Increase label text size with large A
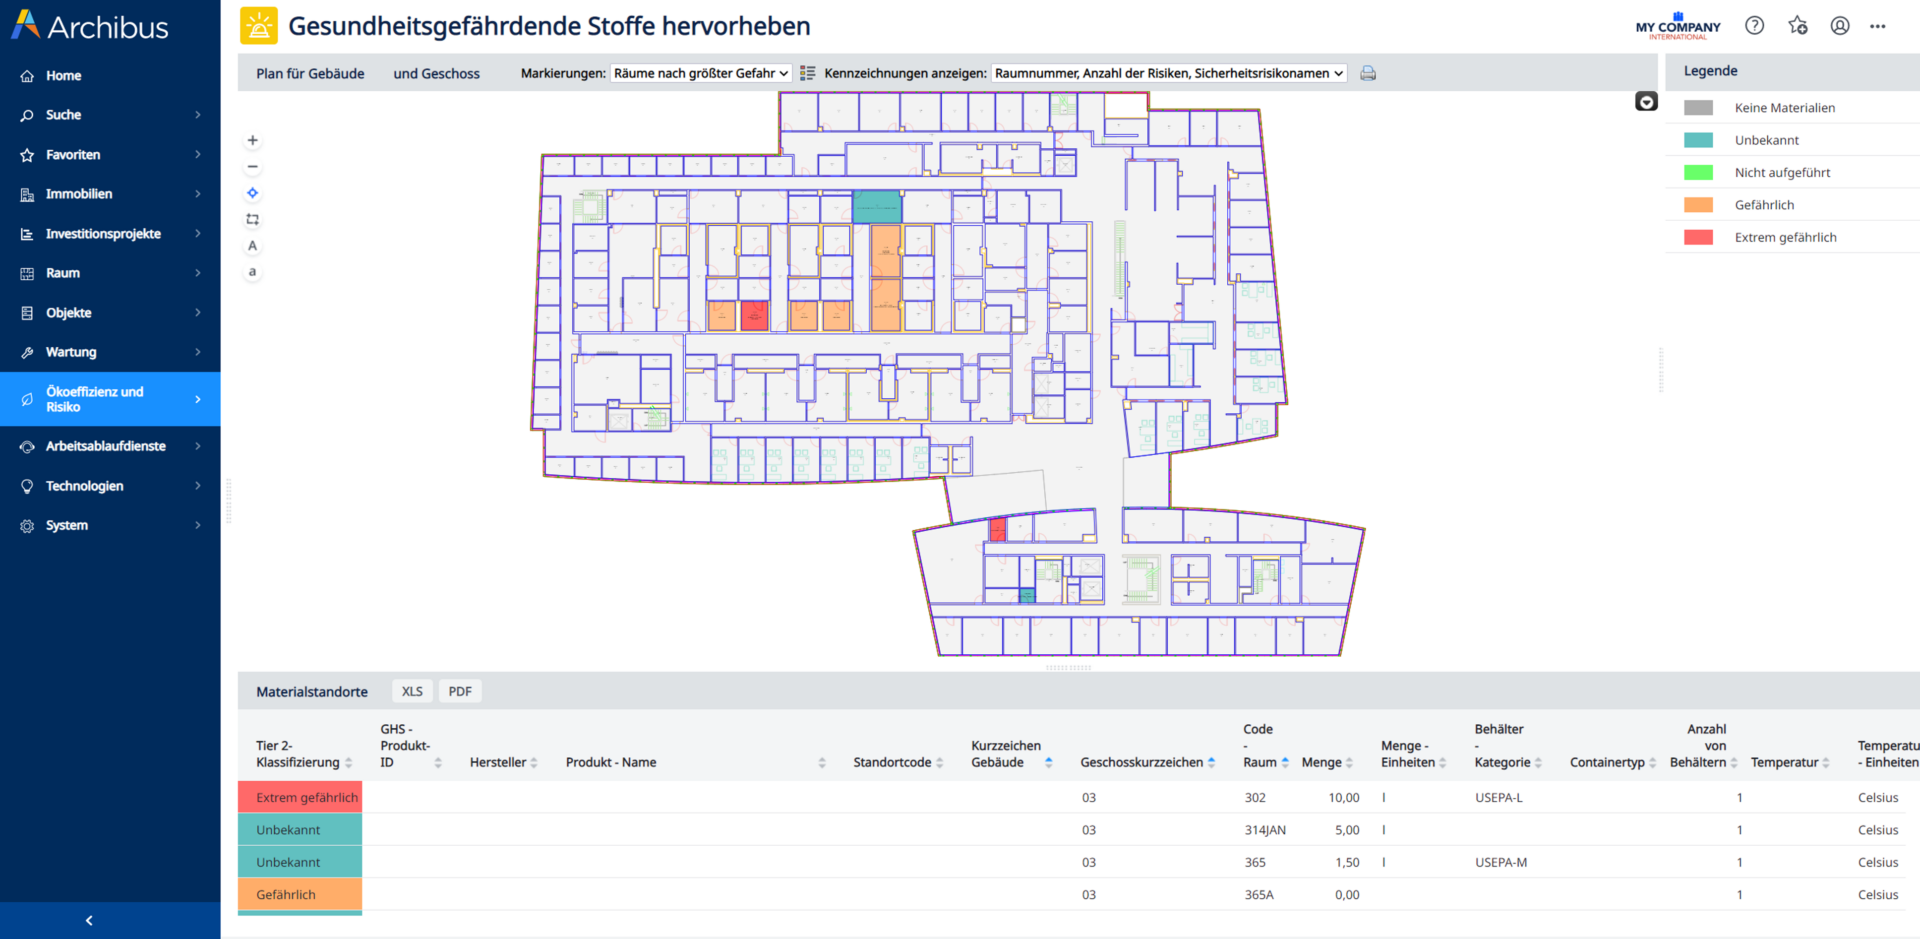This screenshot has height=939, width=1920. (x=253, y=246)
